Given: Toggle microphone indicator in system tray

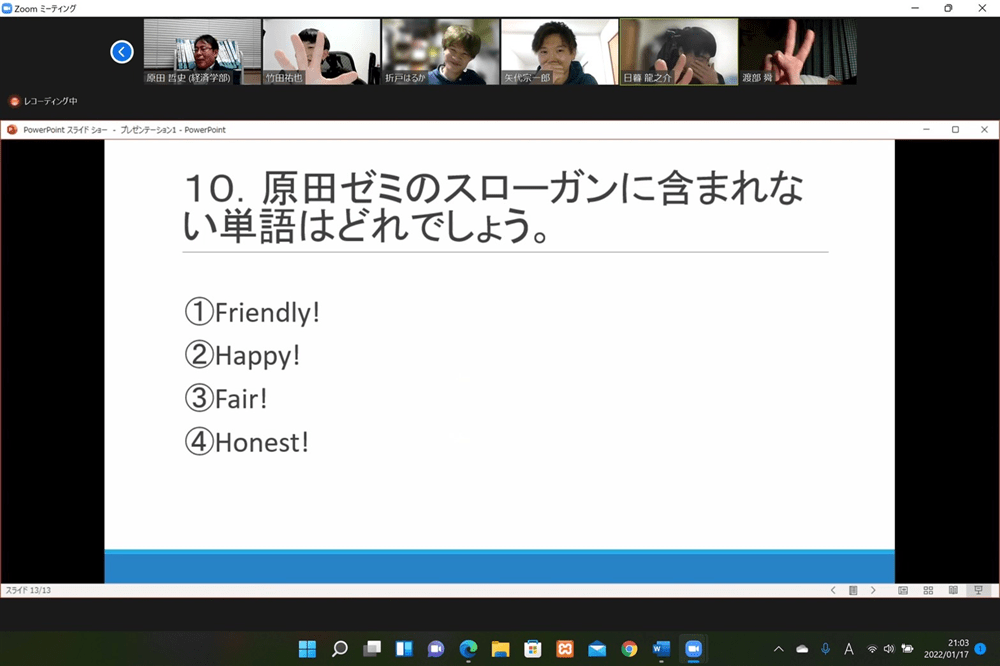Looking at the screenshot, I should coord(825,649).
